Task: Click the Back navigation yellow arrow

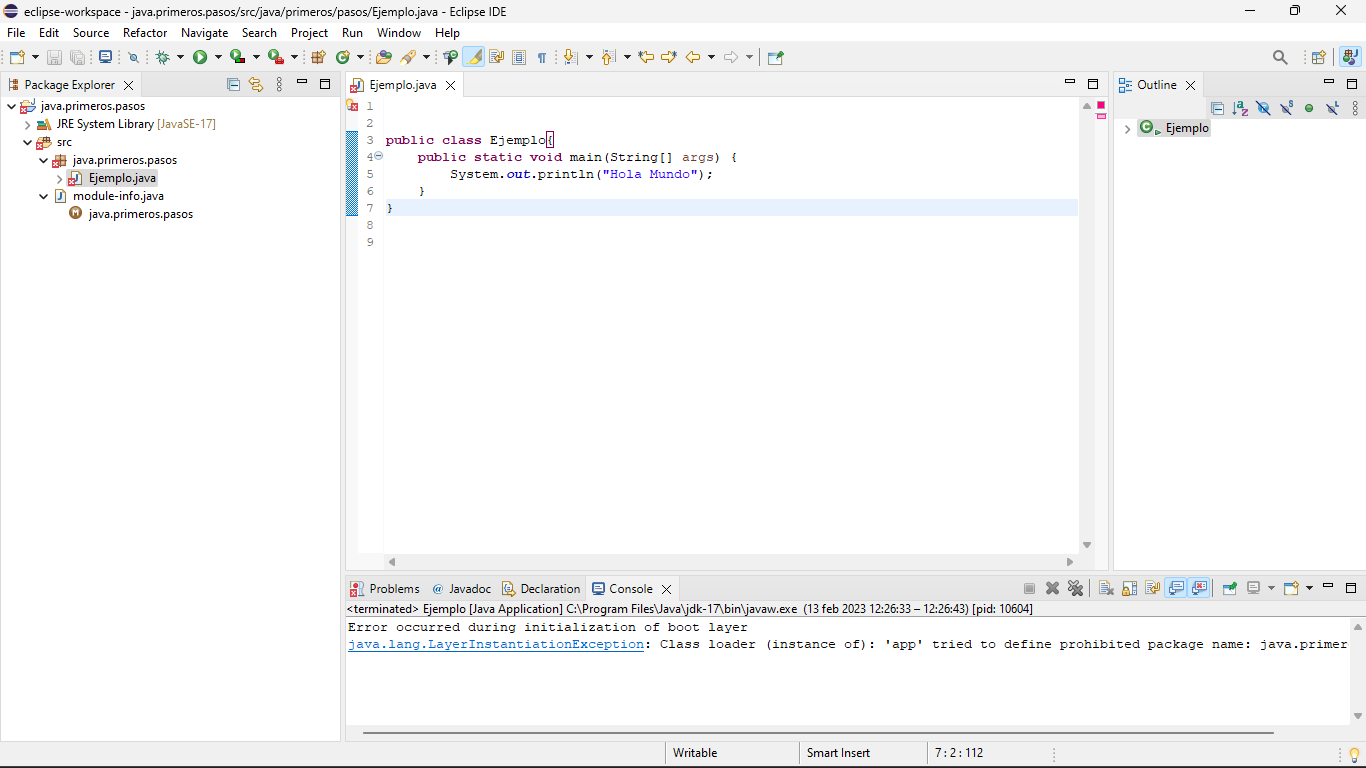Action: coord(693,58)
